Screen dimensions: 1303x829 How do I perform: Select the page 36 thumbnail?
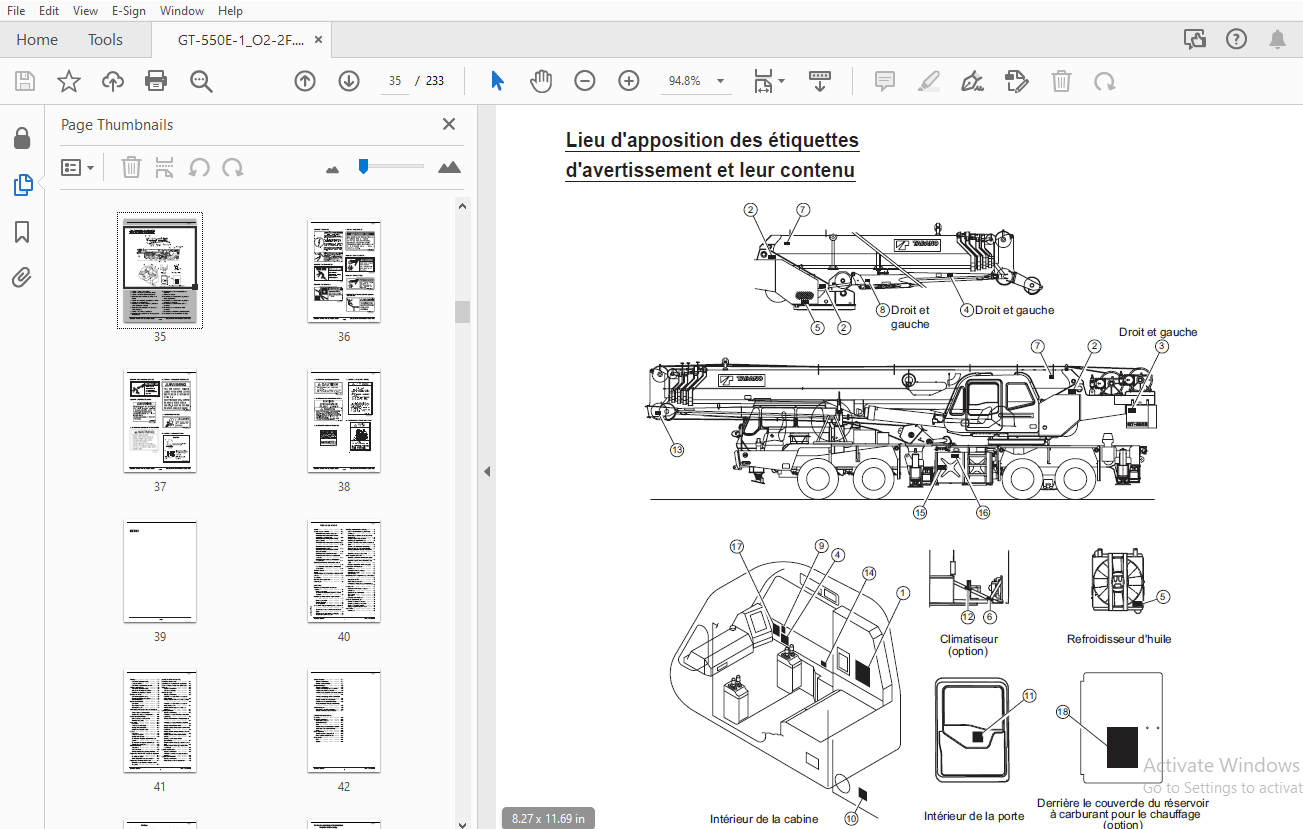(344, 272)
